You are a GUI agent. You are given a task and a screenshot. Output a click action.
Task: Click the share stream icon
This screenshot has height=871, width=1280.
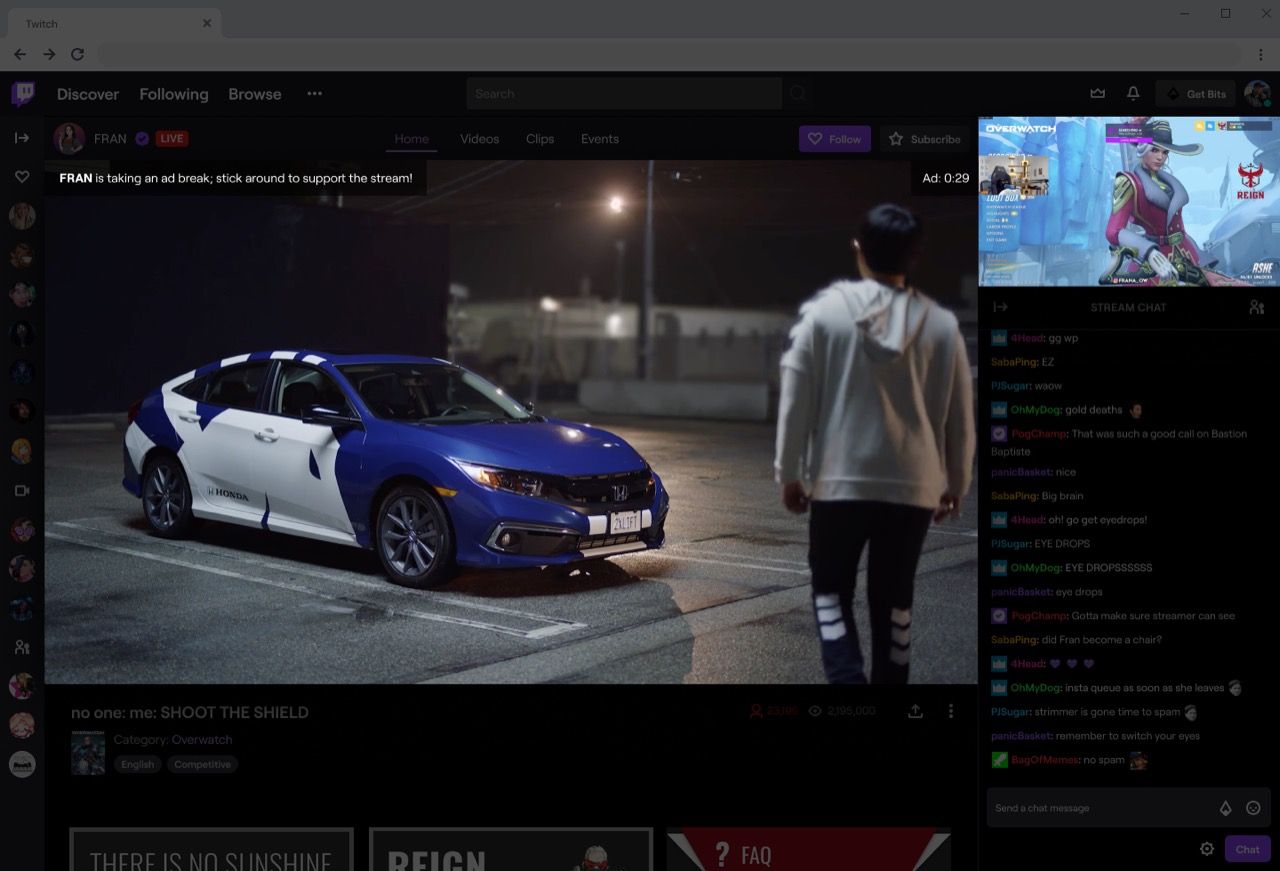(x=915, y=711)
